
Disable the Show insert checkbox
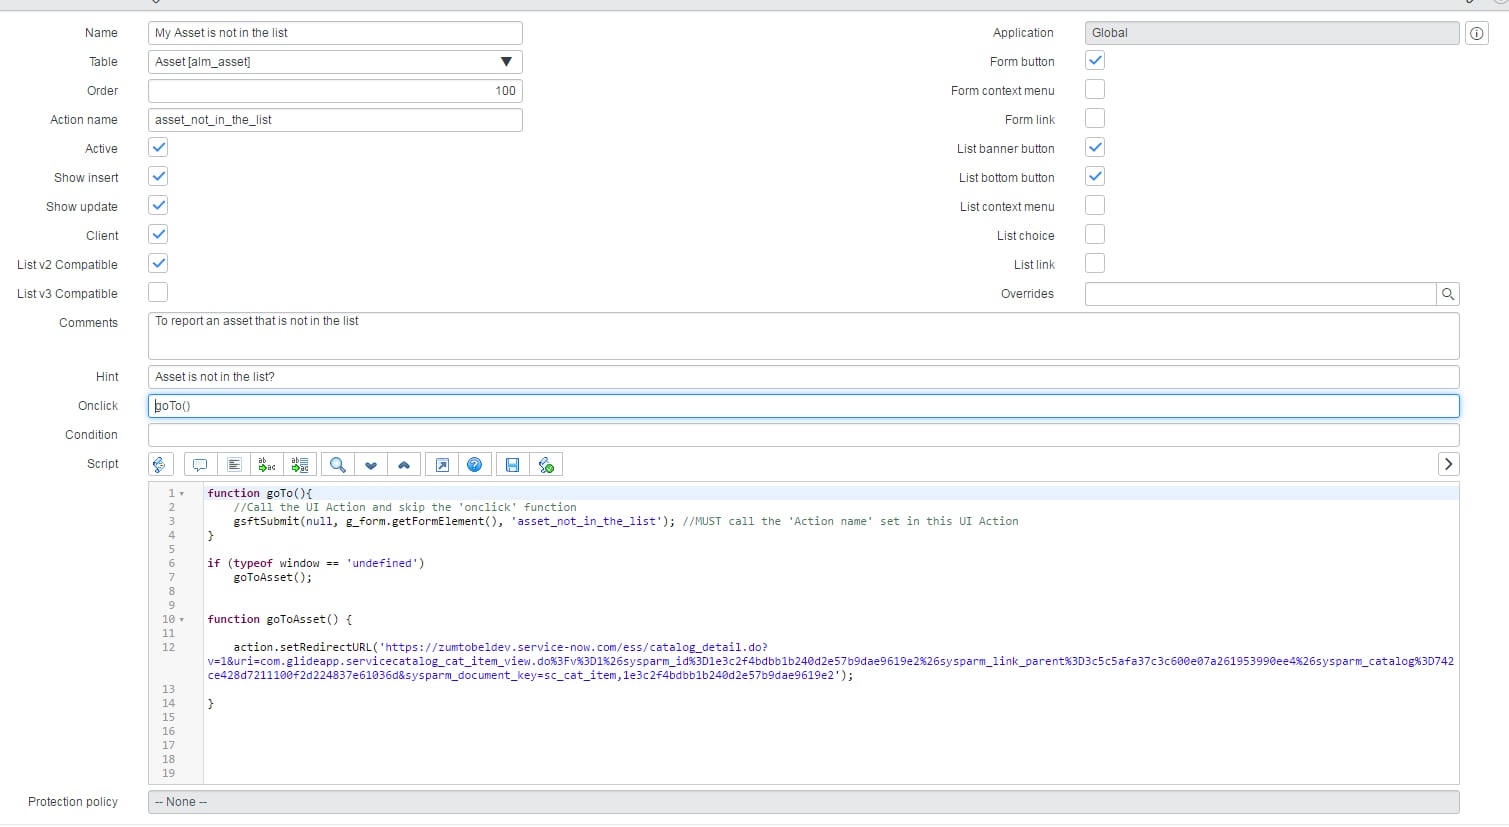coord(157,176)
